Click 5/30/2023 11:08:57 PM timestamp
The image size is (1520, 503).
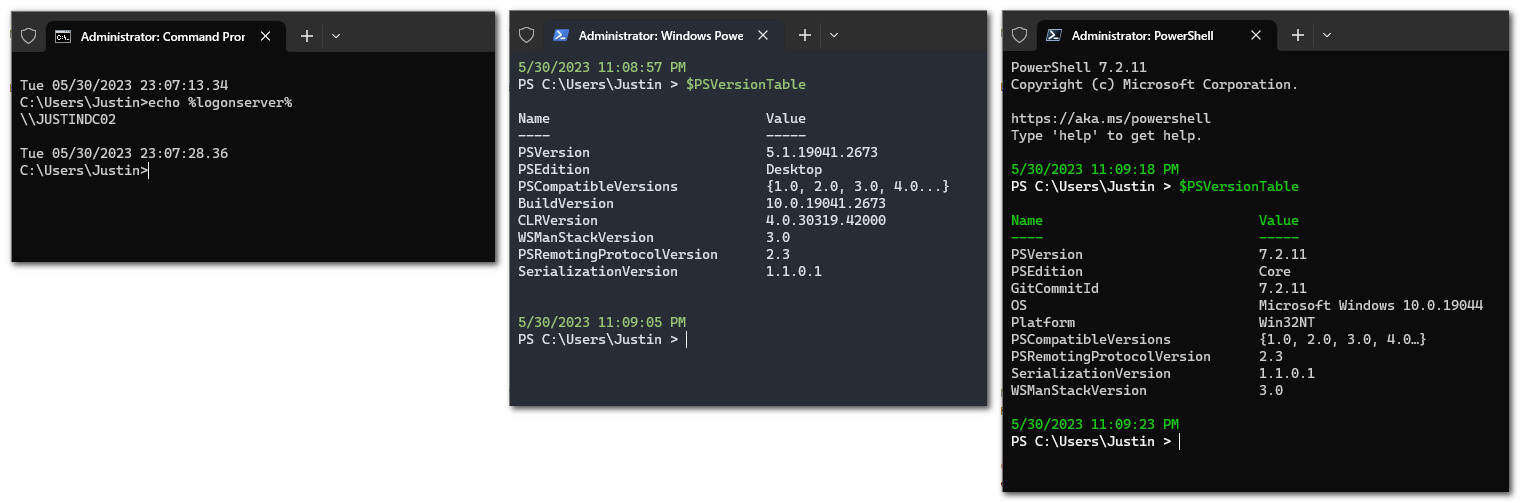click(x=602, y=67)
